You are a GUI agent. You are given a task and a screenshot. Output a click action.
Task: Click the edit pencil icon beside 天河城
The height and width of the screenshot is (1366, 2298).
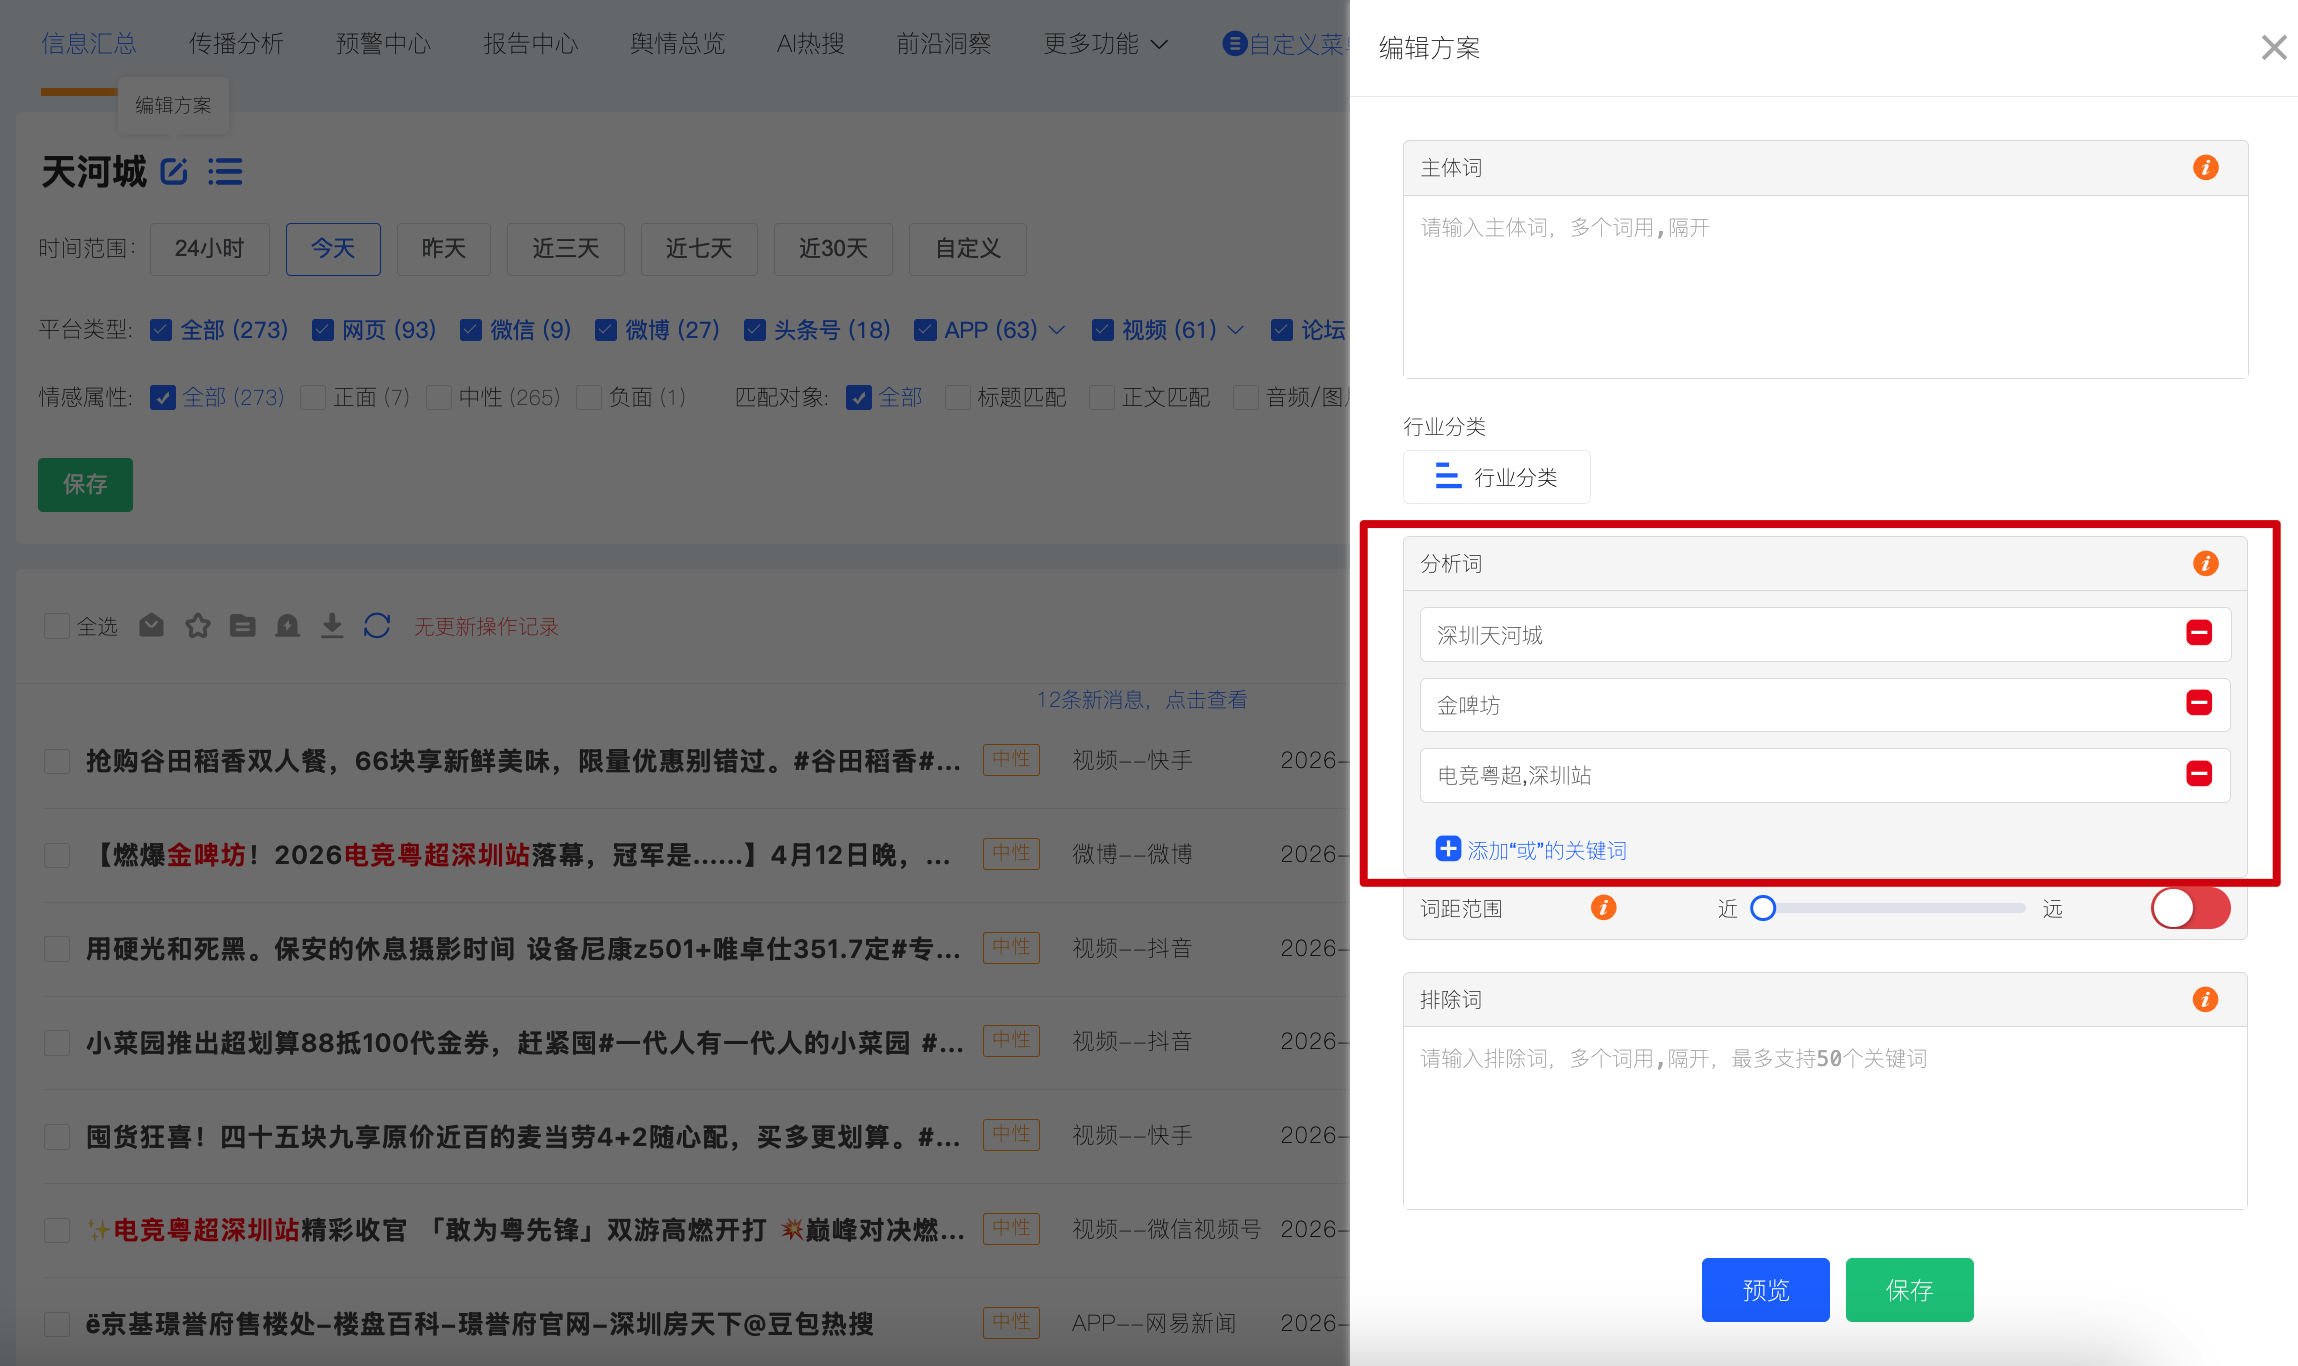174,172
